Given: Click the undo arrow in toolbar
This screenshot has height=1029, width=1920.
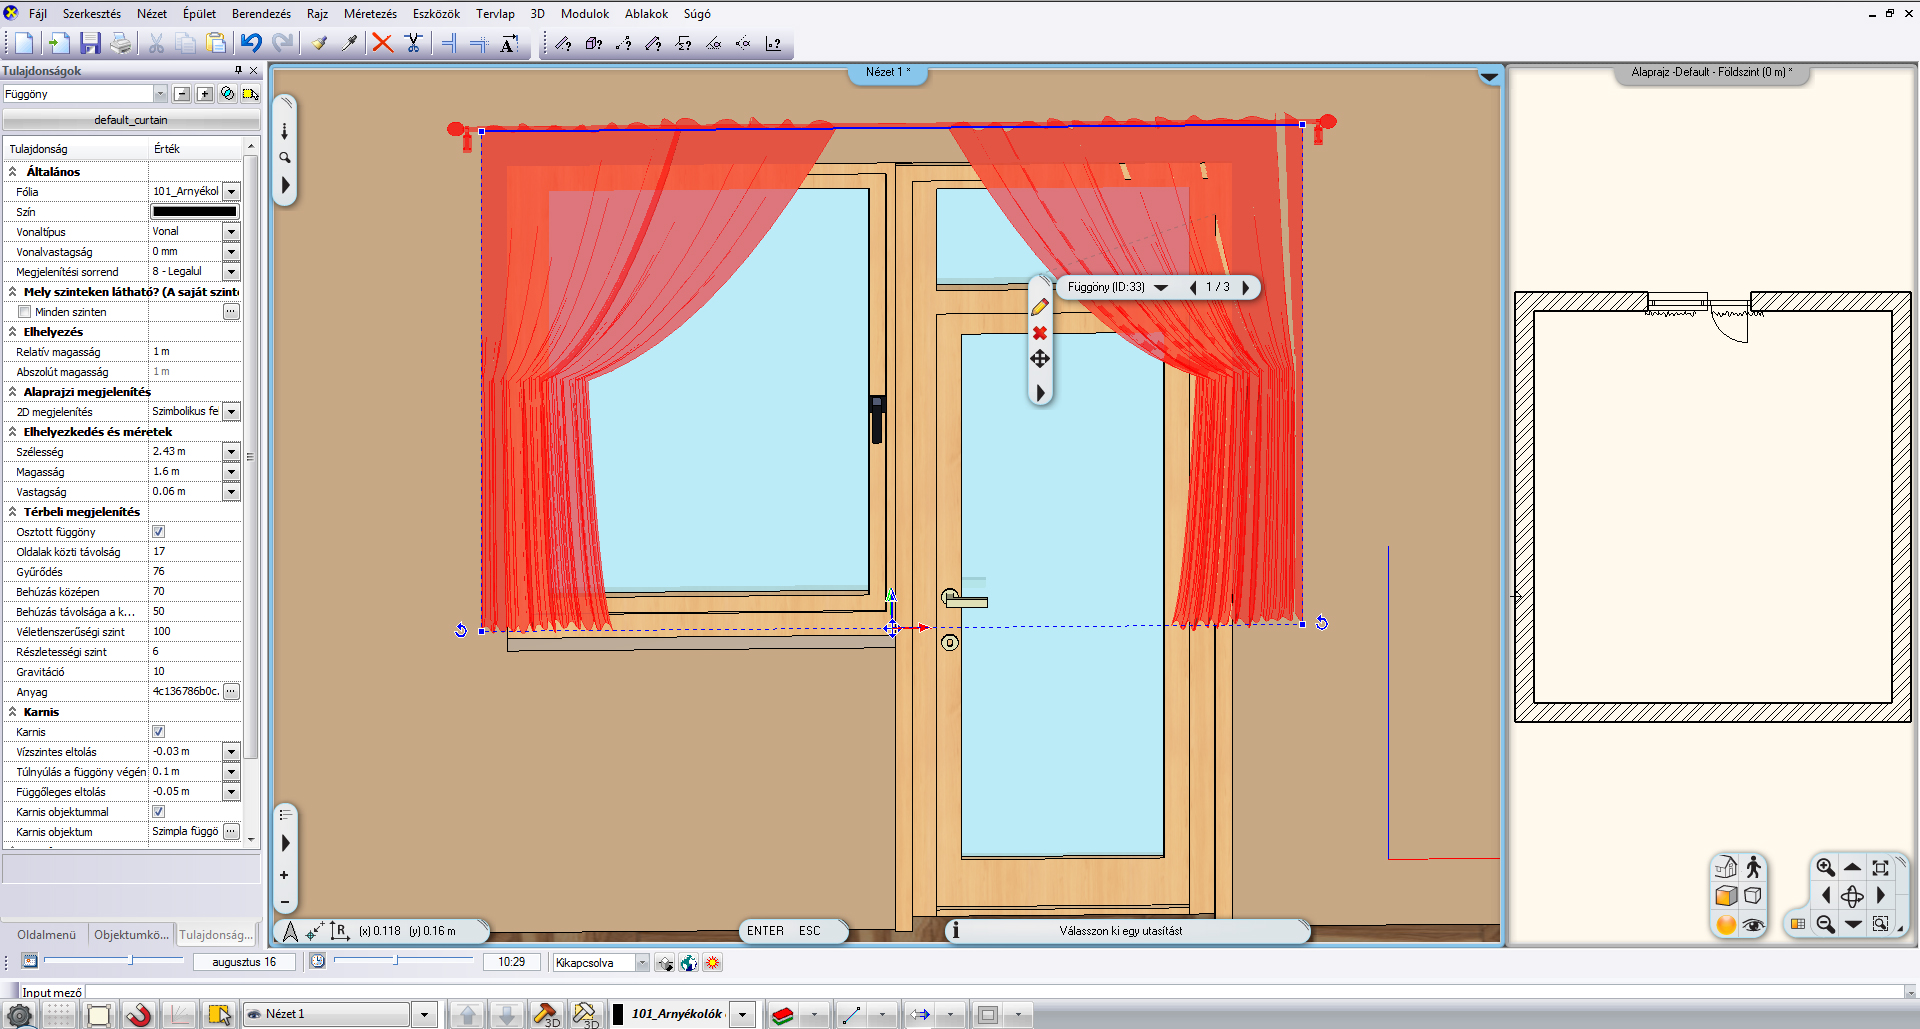Looking at the screenshot, I should point(251,43).
